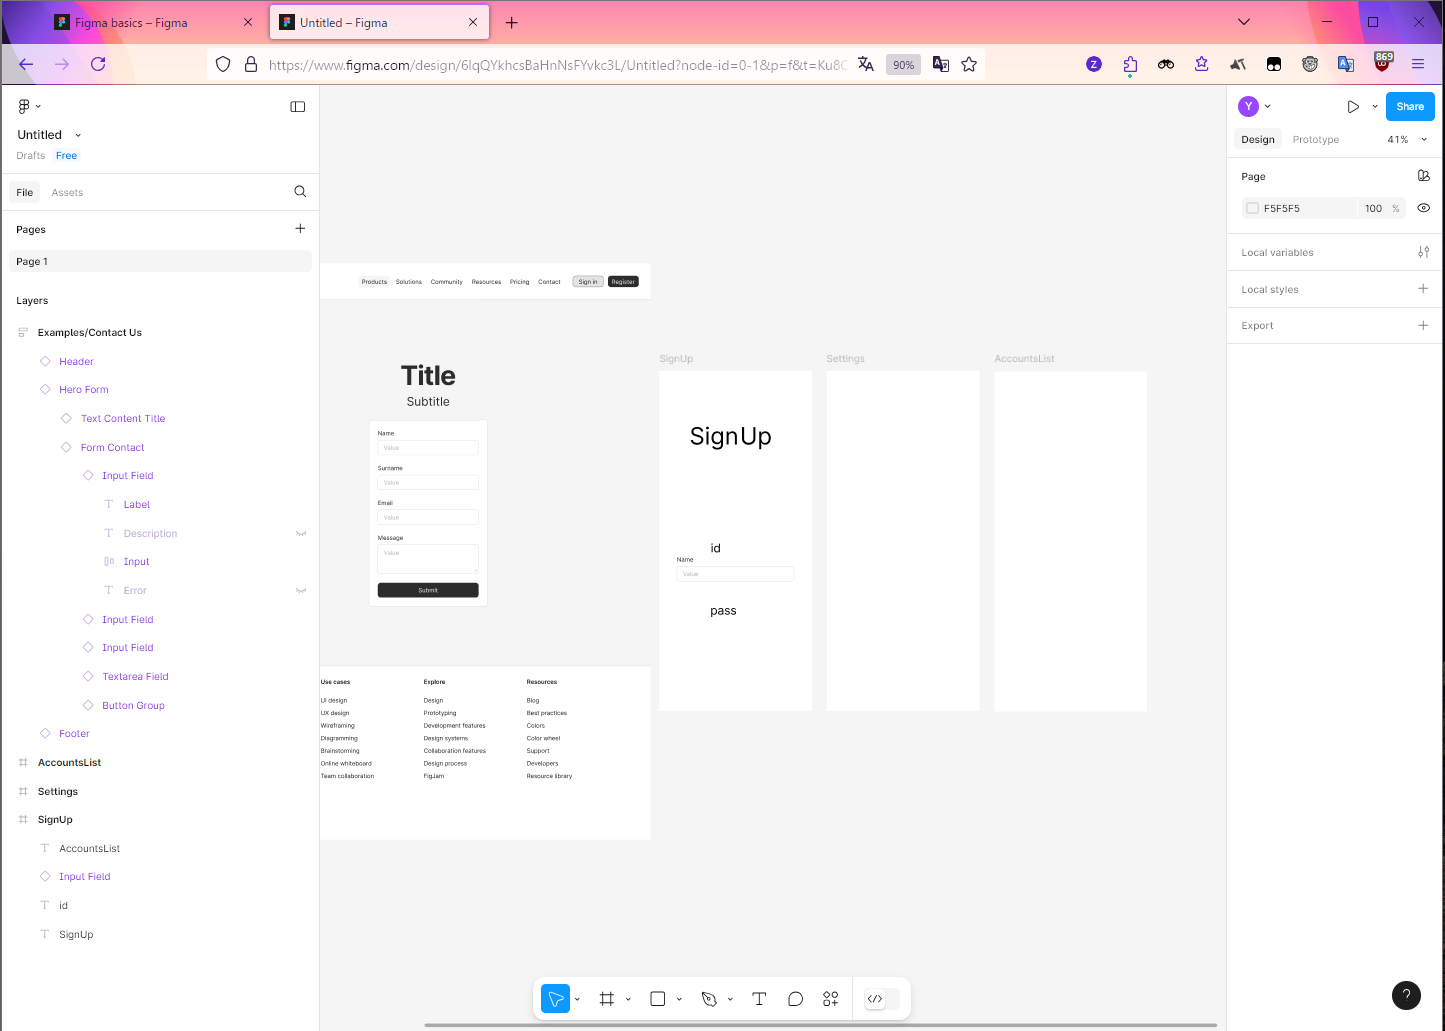Switch to the Prototype tab
This screenshot has width=1445, height=1031.
click(1316, 140)
